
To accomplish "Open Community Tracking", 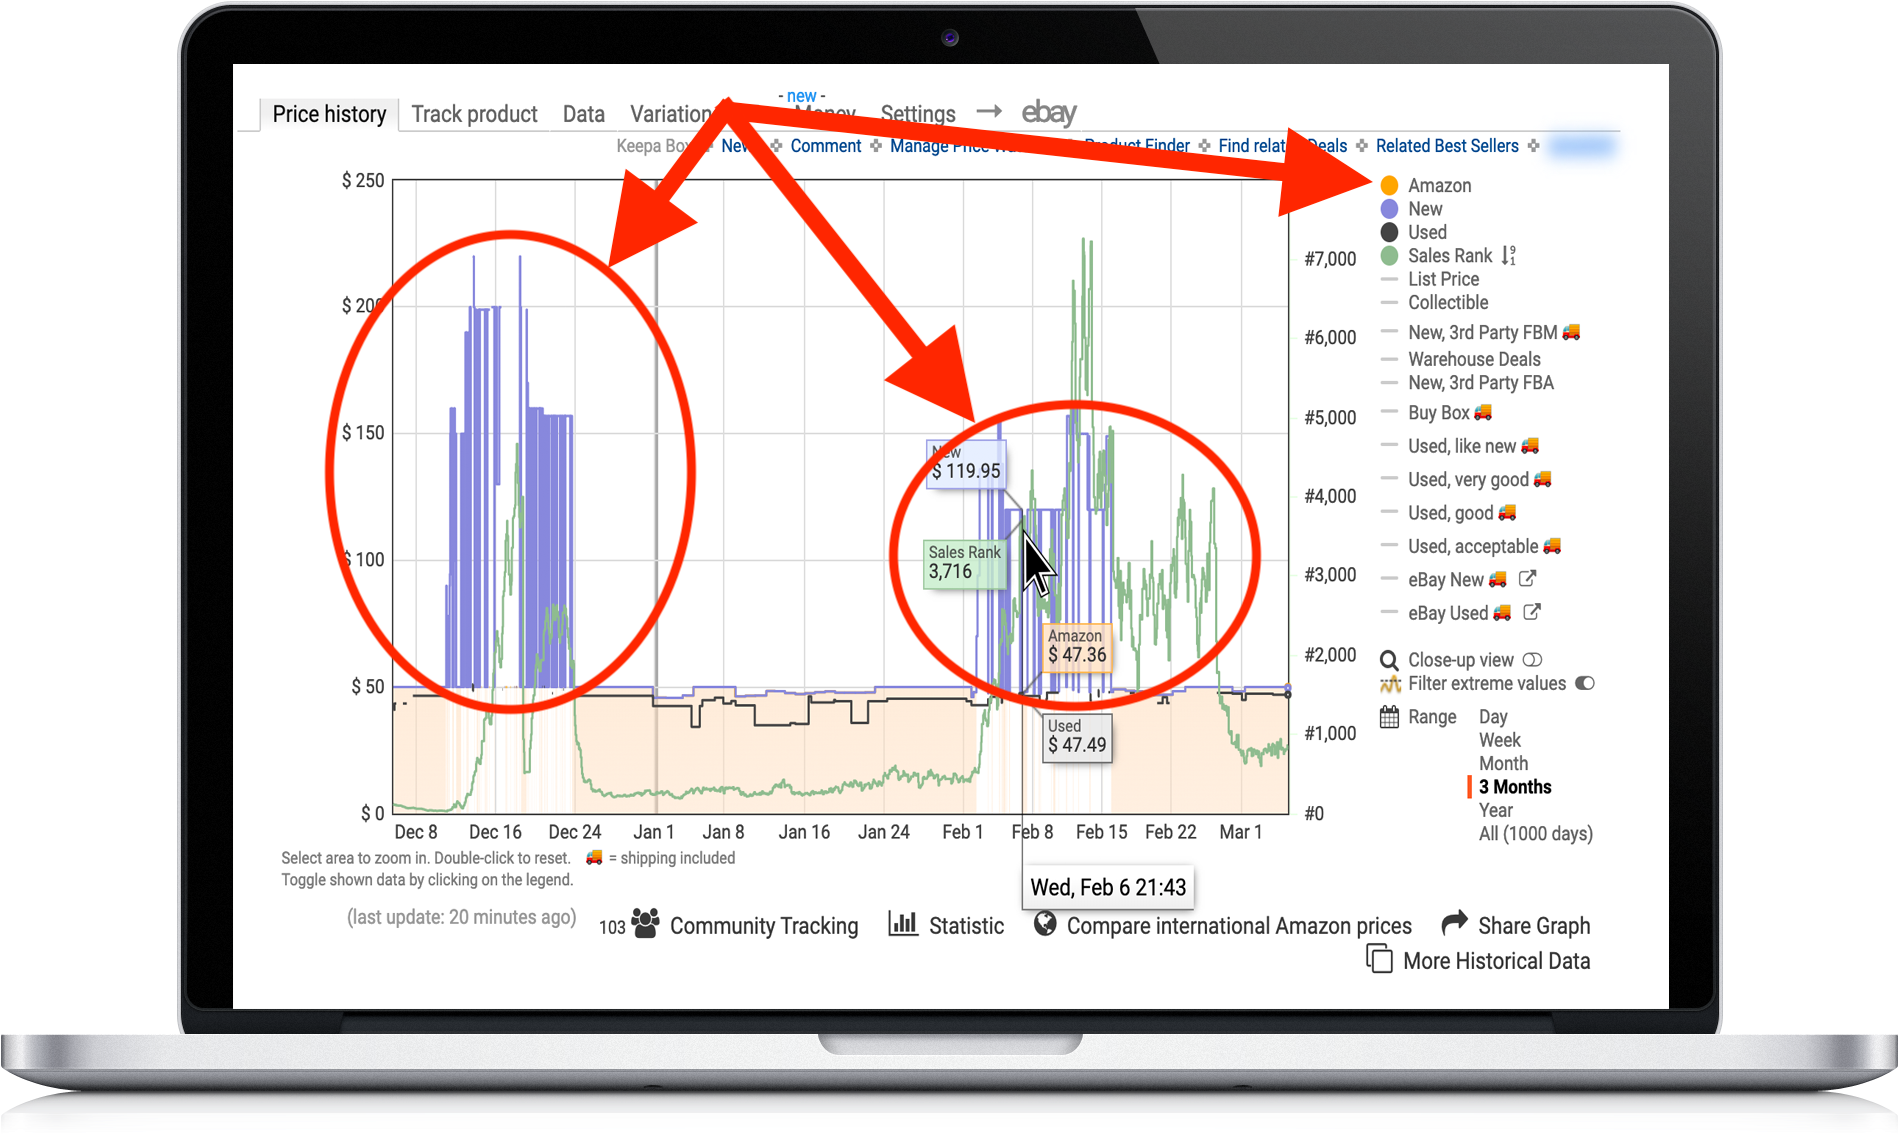I will [x=764, y=926].
